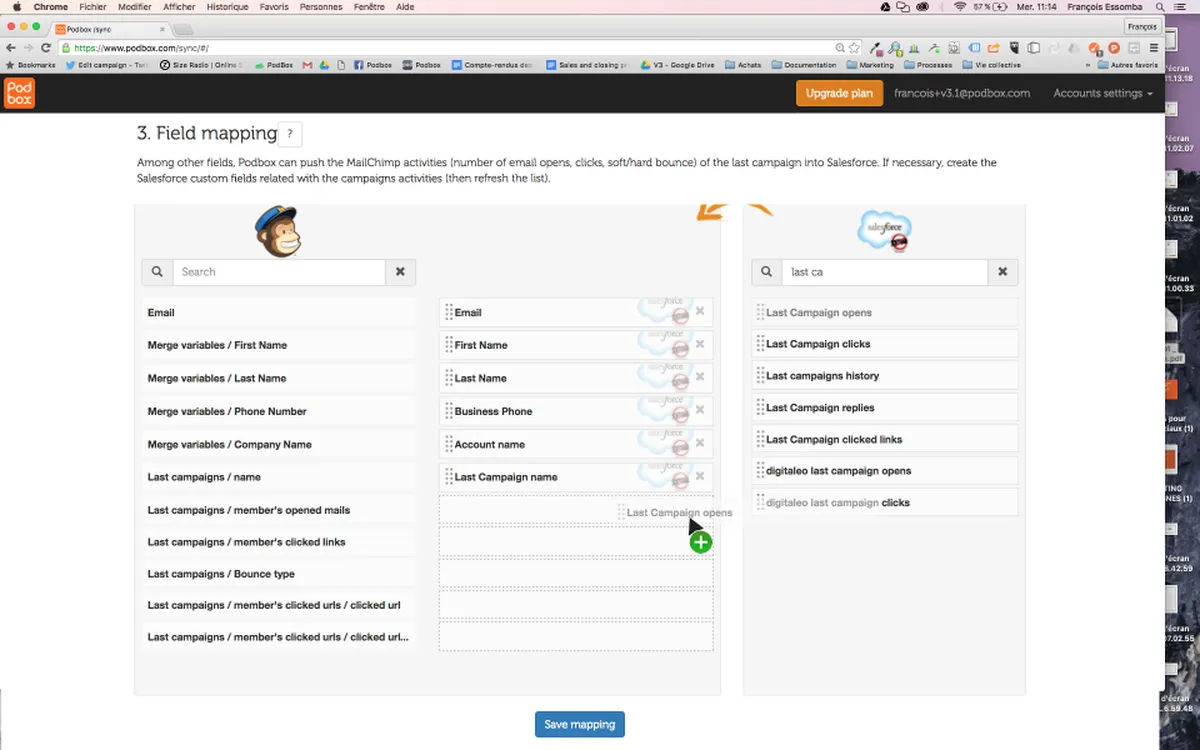Screen dimensions: 1200x750
Task: Grab drag handle of Last Campaign clicked links
Action: [760, 439]
